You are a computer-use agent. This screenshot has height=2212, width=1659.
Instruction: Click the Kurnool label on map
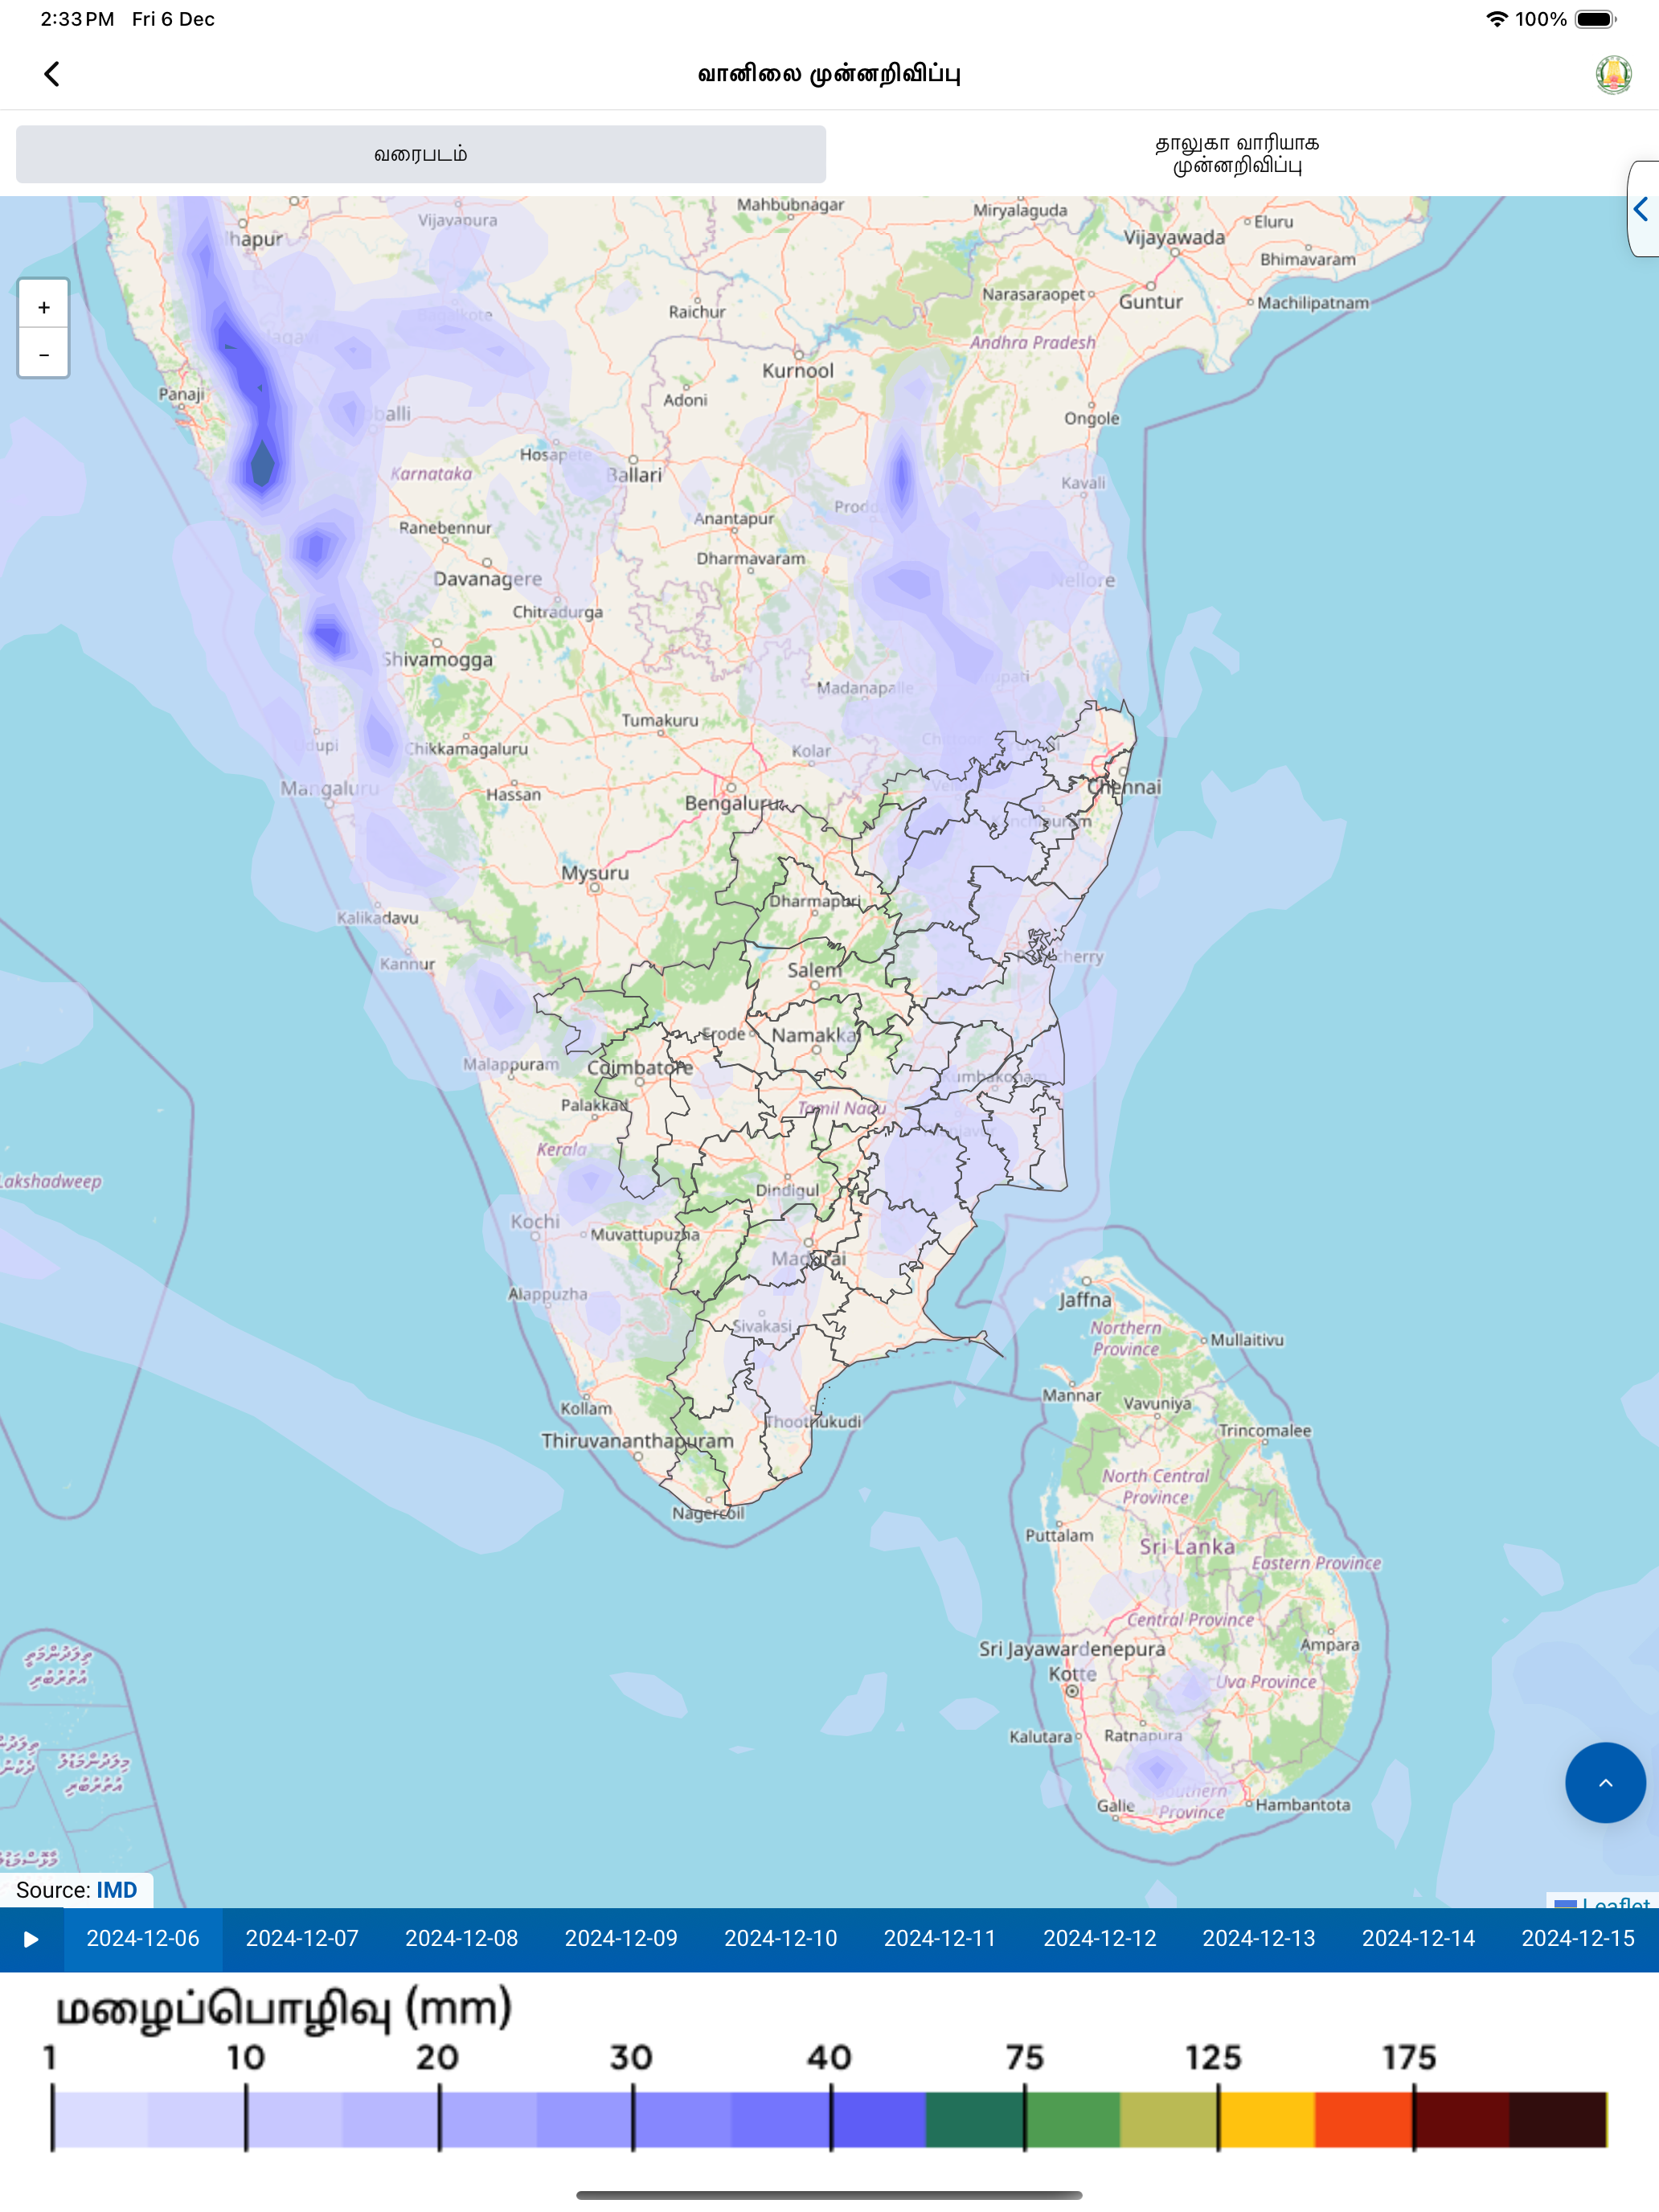798,371
